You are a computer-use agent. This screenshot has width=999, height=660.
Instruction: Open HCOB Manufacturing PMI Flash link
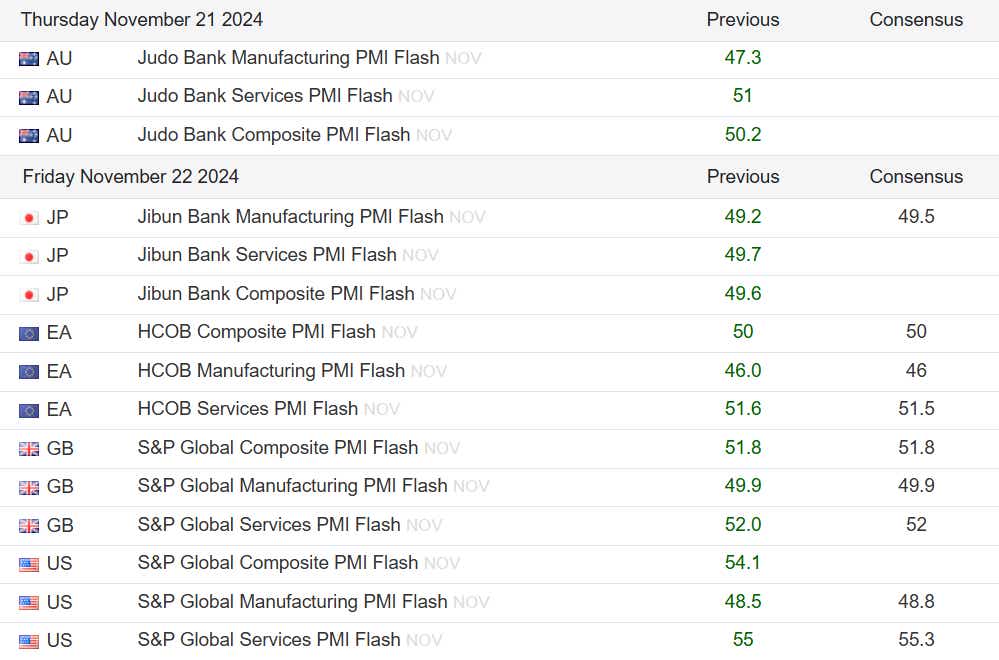[x=271, y=371]
